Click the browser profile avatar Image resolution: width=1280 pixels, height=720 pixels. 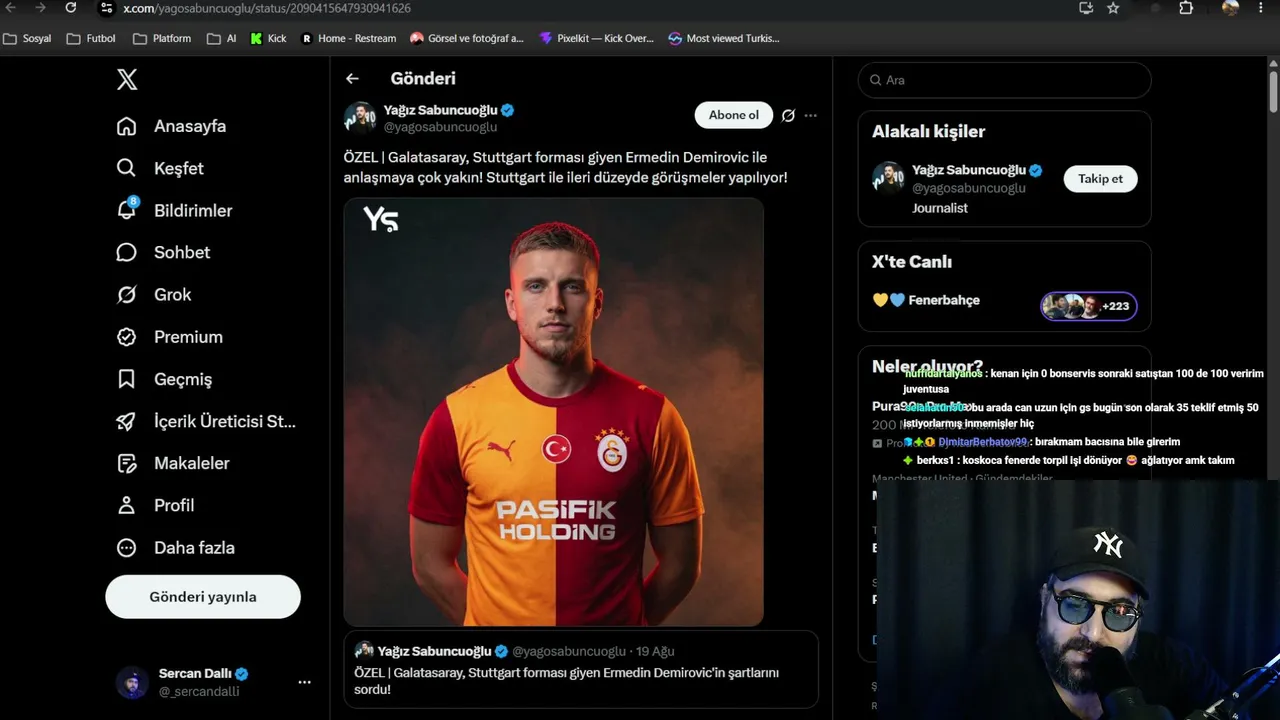coord(1230,8)
